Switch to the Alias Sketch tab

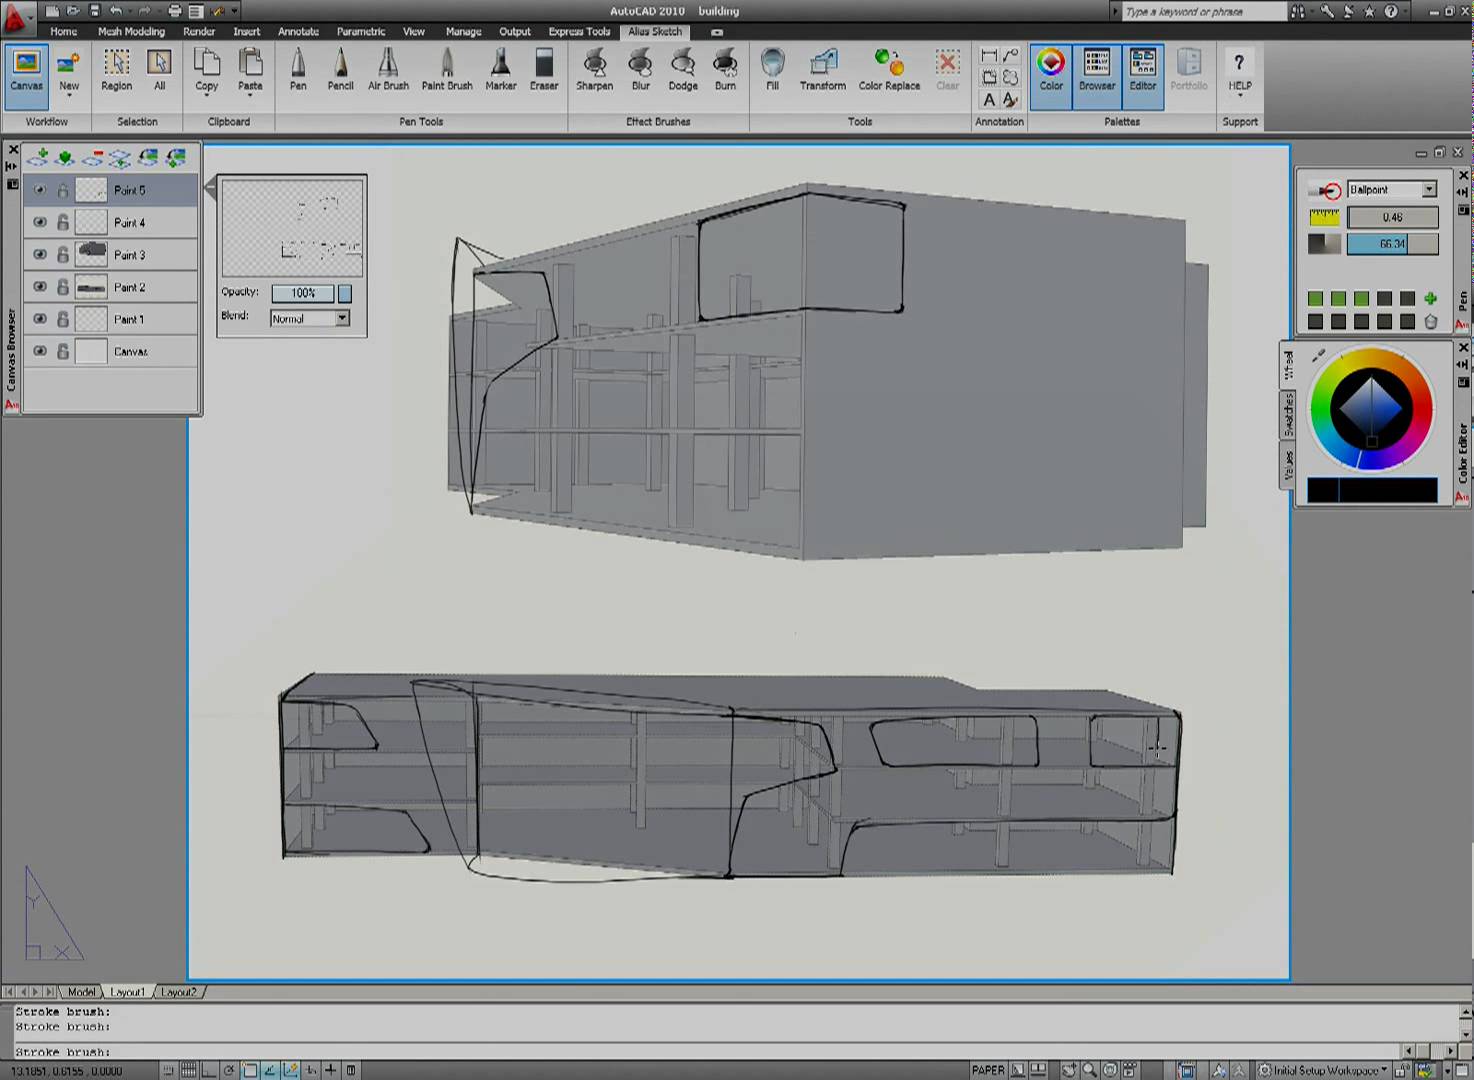point(655,31)
